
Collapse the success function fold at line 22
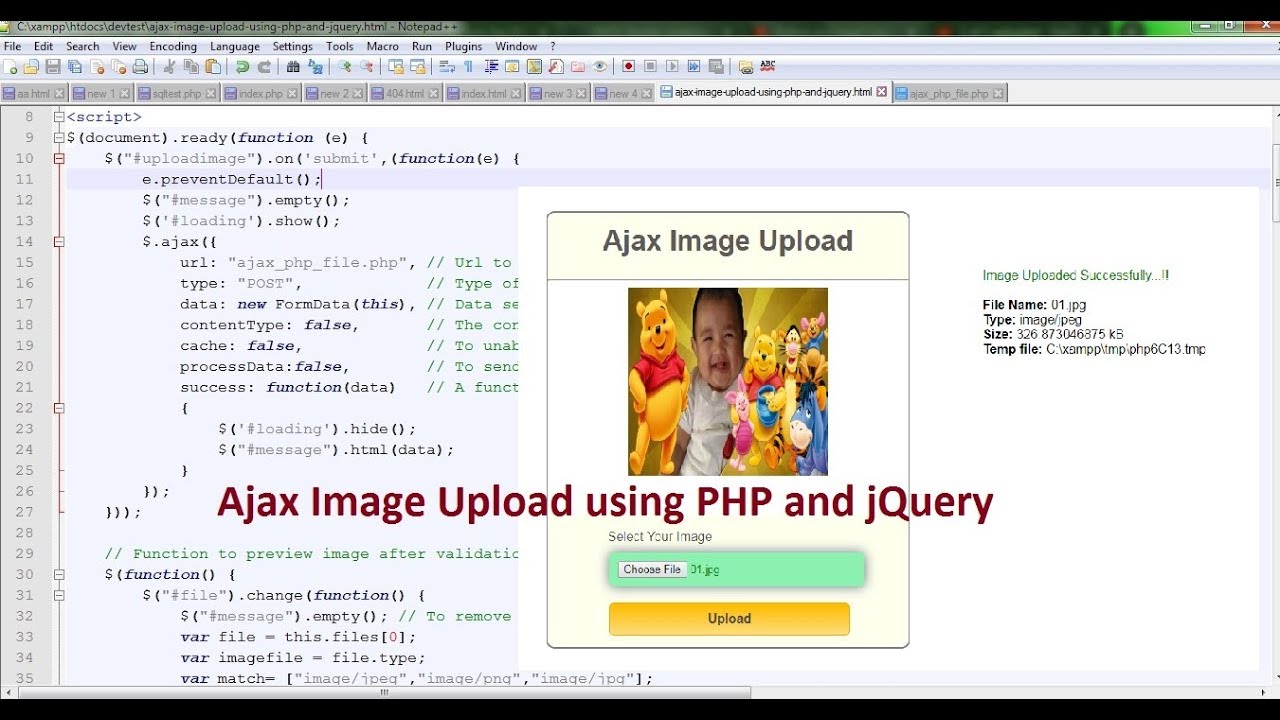click(x=59, y=408)
